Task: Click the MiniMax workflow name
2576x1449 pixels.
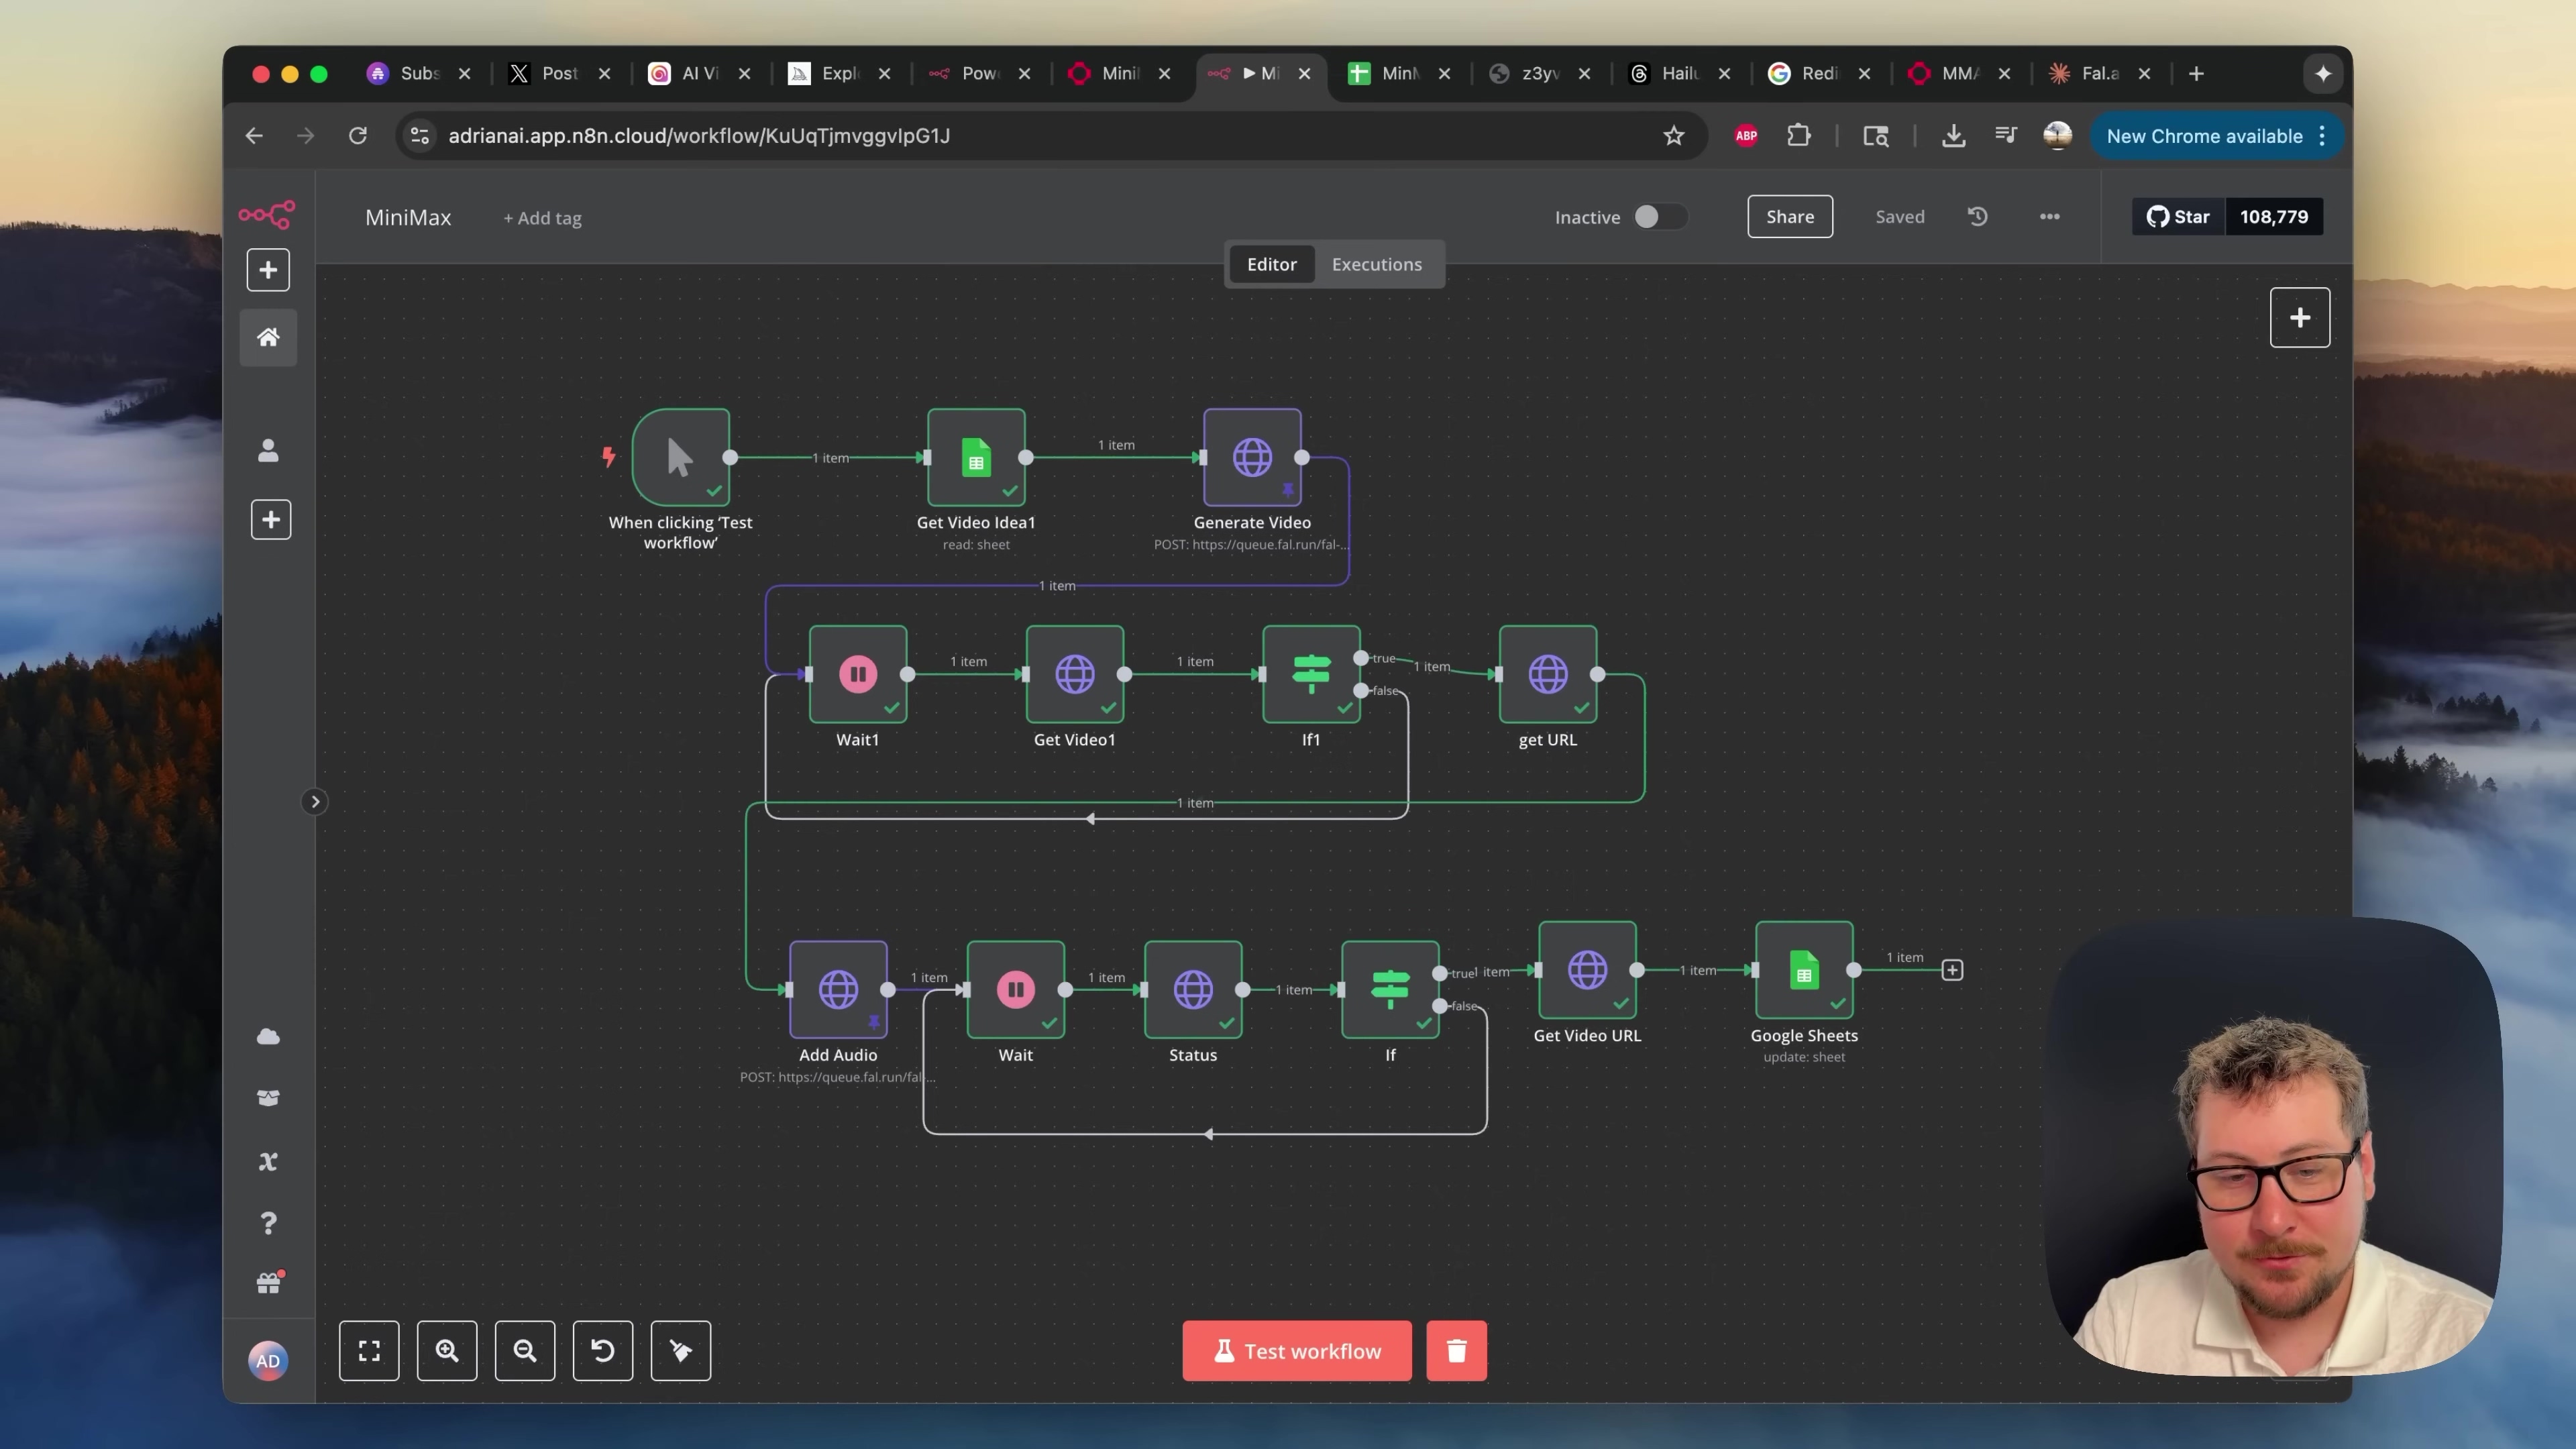Action: (408, 217)
